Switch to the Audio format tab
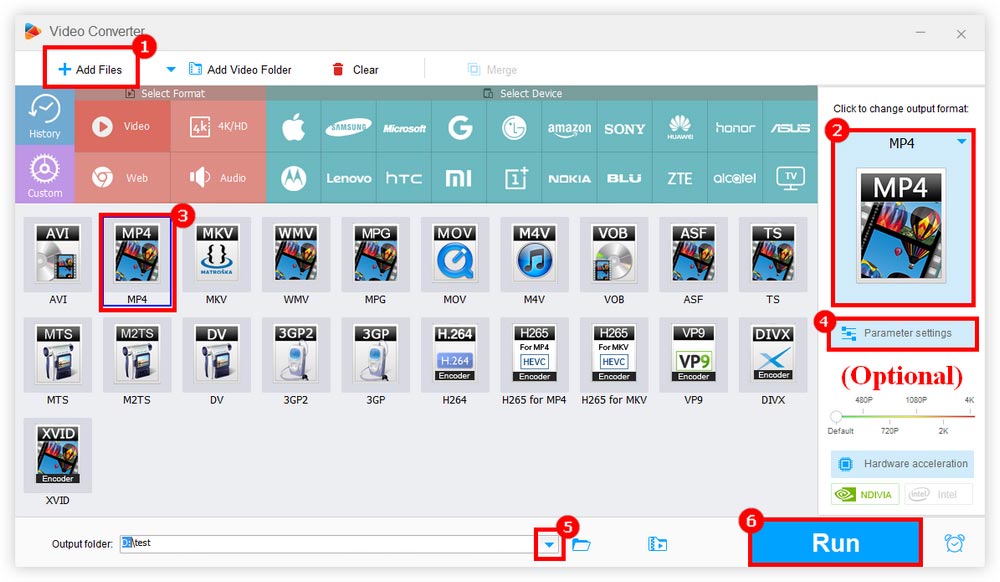The height and width of the screenshot is (582, 1000). [x=218, y=178]
